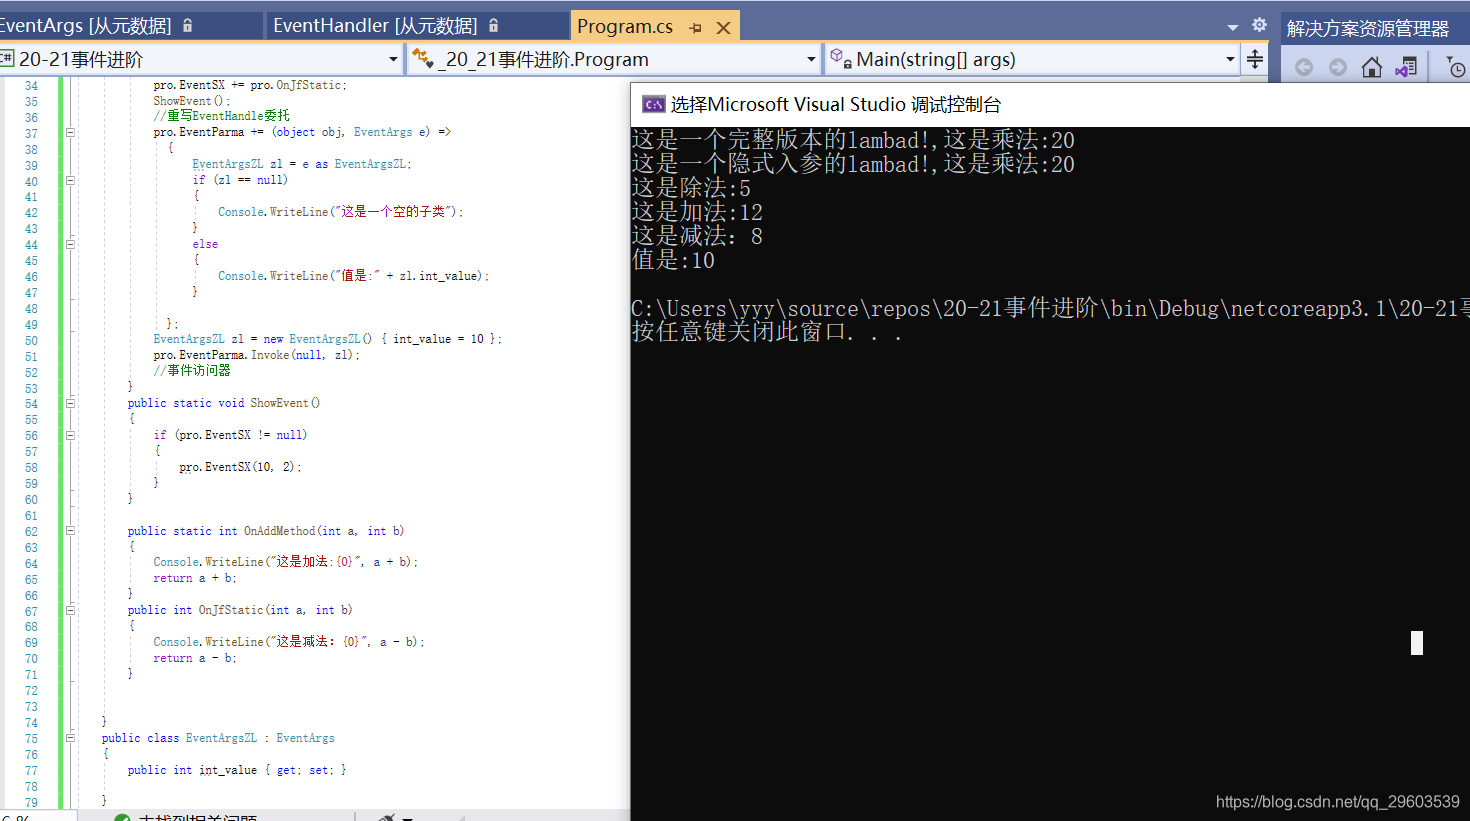Click Solution Explorer back arrow
This screenshot has height=821, width=1470.
tap(1304, 67)
